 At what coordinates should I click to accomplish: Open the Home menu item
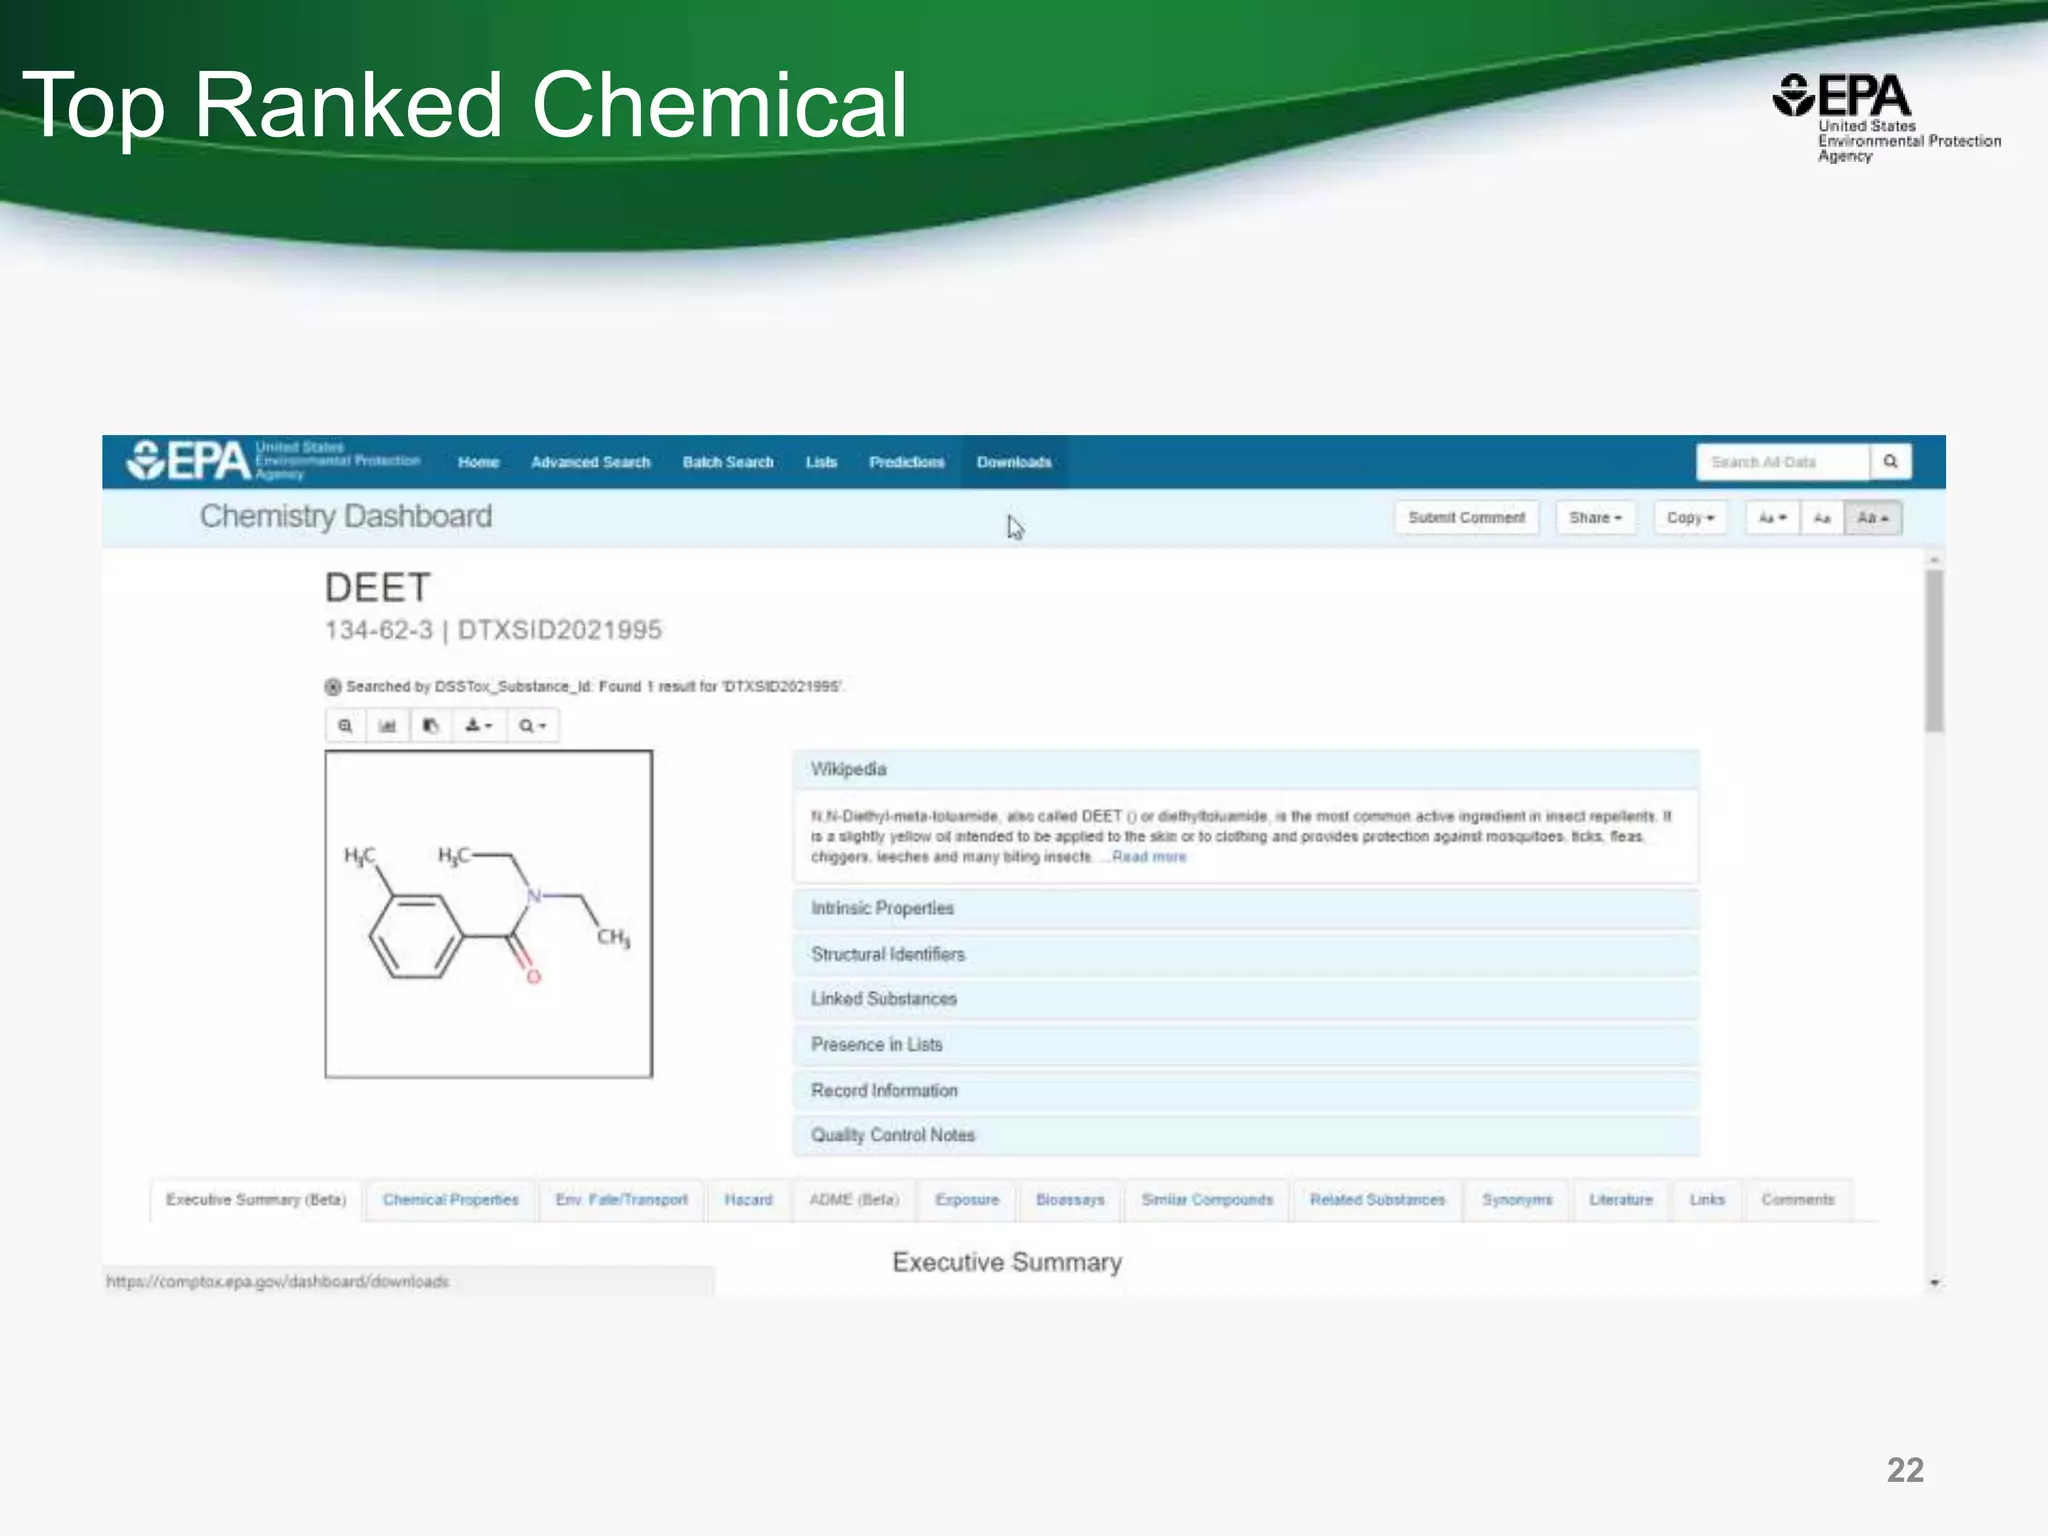(x=478, y=462)
